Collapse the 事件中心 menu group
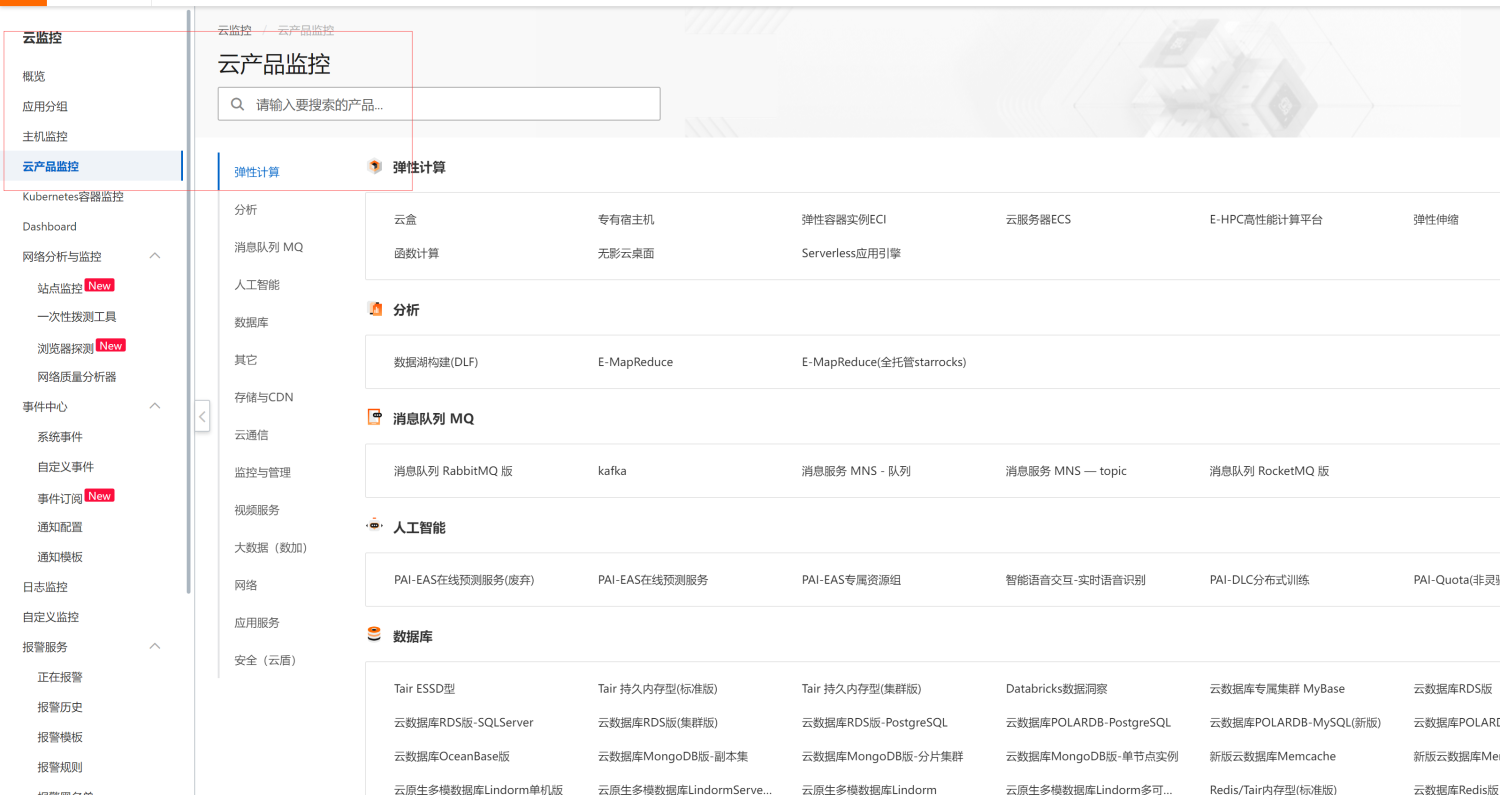1500x795 pixels. pos(155,406)
